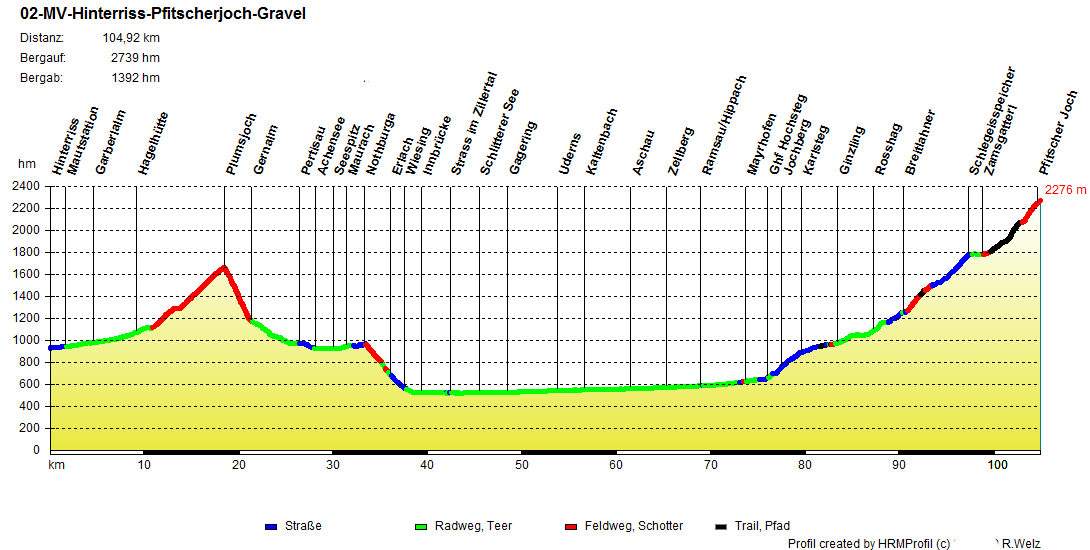Click the 2276 m summit elevation label
Image resolution: width=1090 pixels, height=550 pixels.
click(1065, 189)
